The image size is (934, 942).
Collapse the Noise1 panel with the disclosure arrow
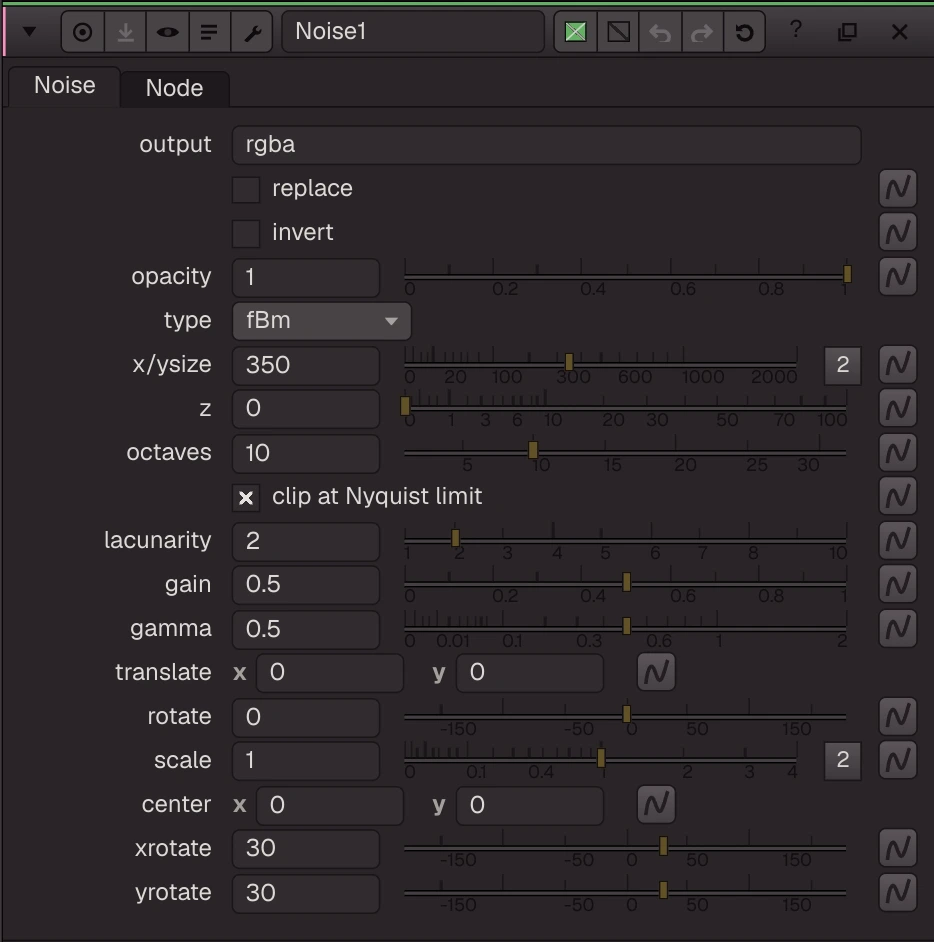pos(29,31)
